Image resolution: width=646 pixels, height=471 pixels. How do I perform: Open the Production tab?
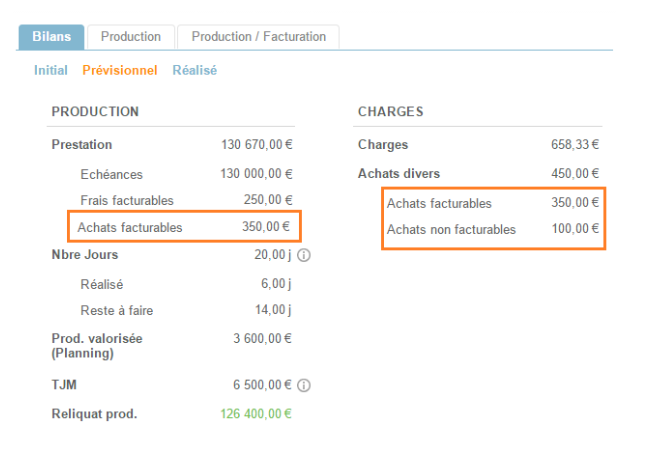click(130, 37)
